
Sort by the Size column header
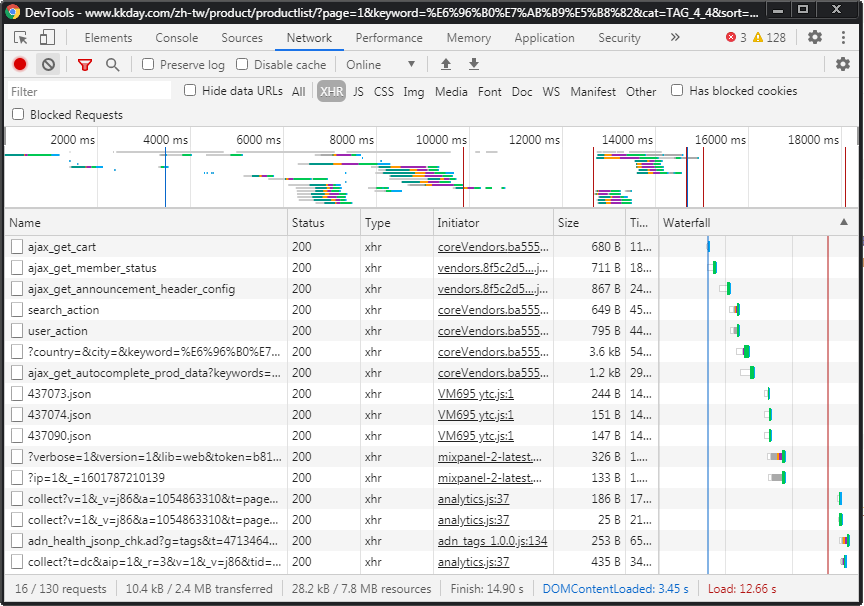pyautogui.click(x=589, y=223)
